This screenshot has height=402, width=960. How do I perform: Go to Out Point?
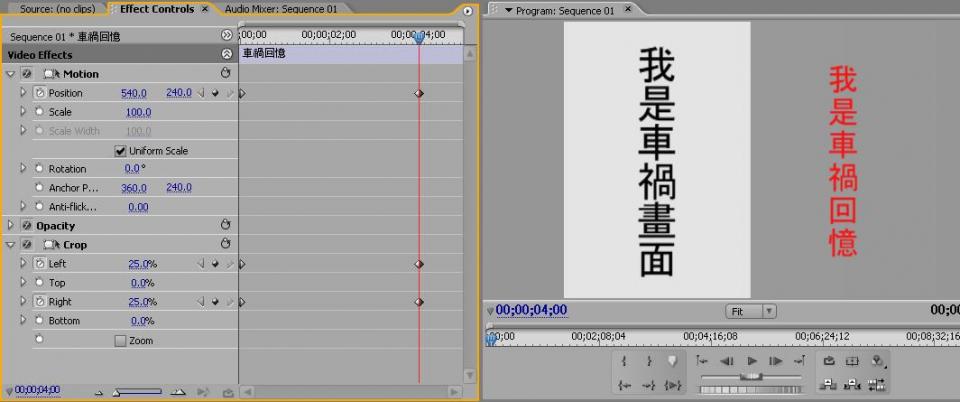click(648, 385)
